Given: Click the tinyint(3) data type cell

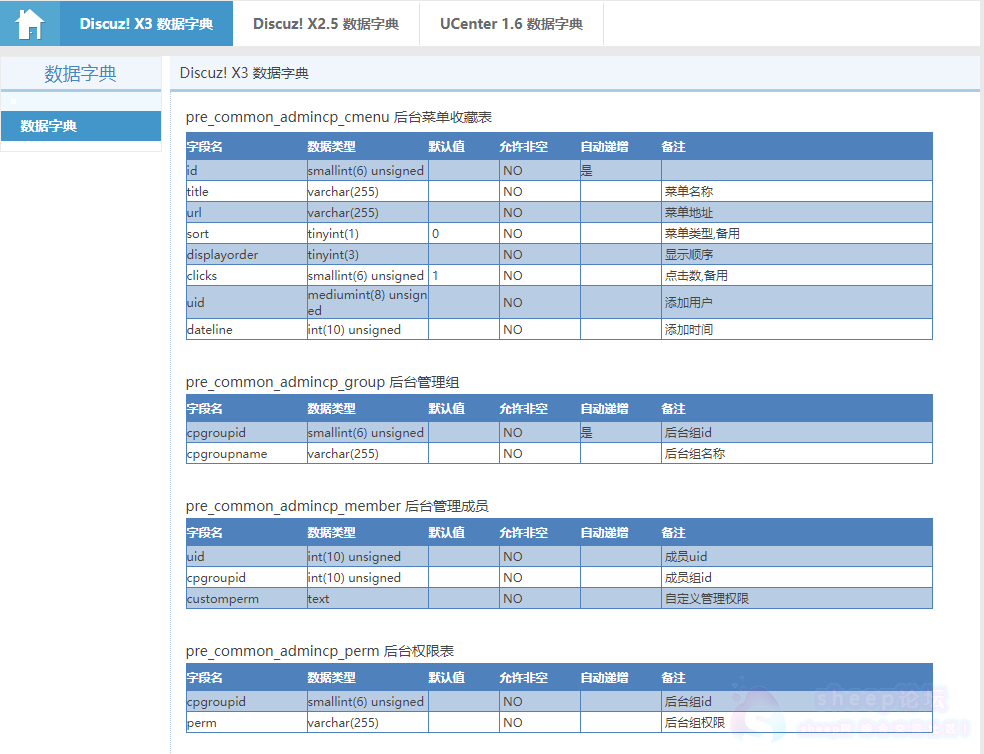Looking at the screenshot, I should [368, 255].
